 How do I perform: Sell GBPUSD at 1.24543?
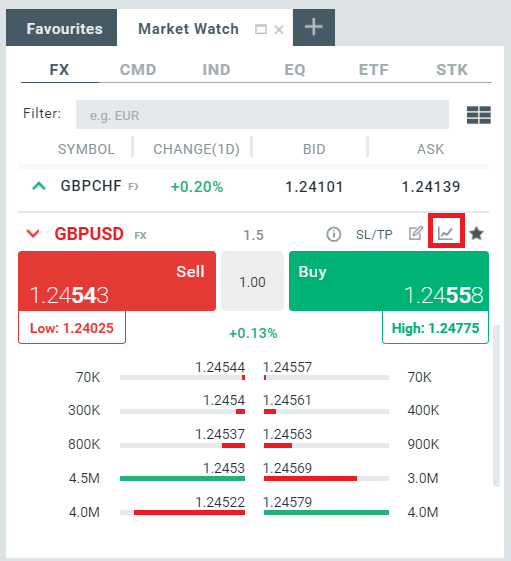pos(117,281)
